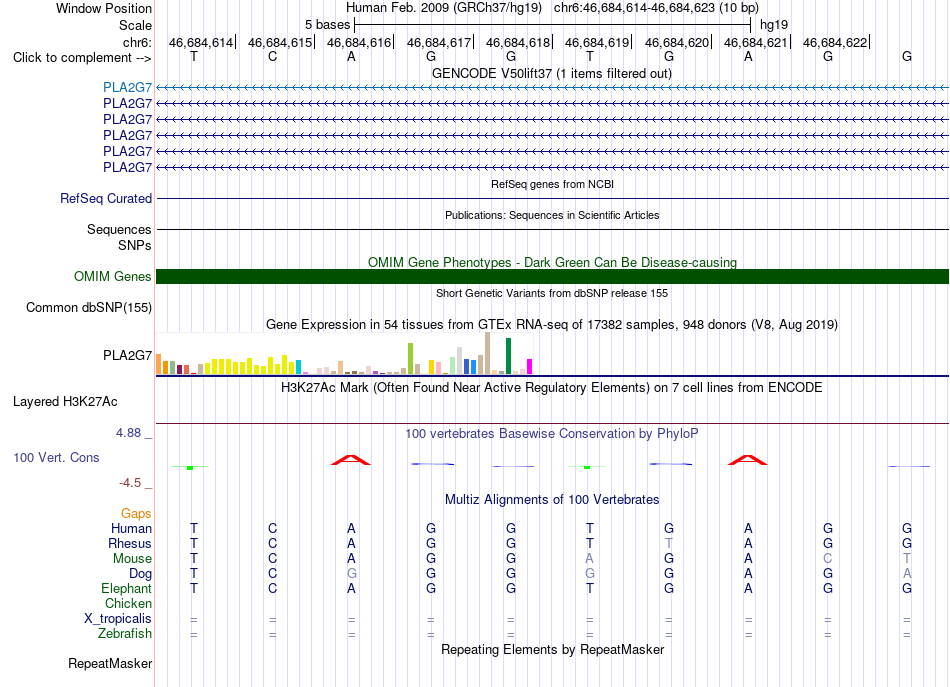950x687 pixels.
Task: Click red PhyloP peak under 46,684,616
Action: click(x=351, y=460)
